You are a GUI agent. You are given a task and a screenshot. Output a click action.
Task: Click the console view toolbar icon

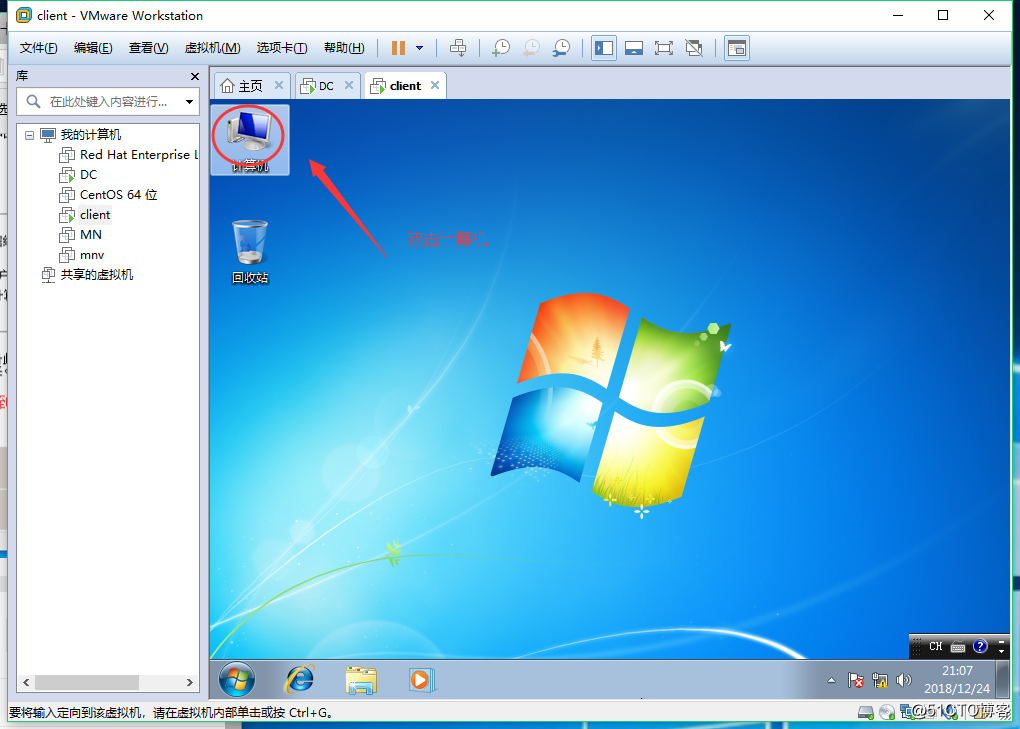coord(736,48)
